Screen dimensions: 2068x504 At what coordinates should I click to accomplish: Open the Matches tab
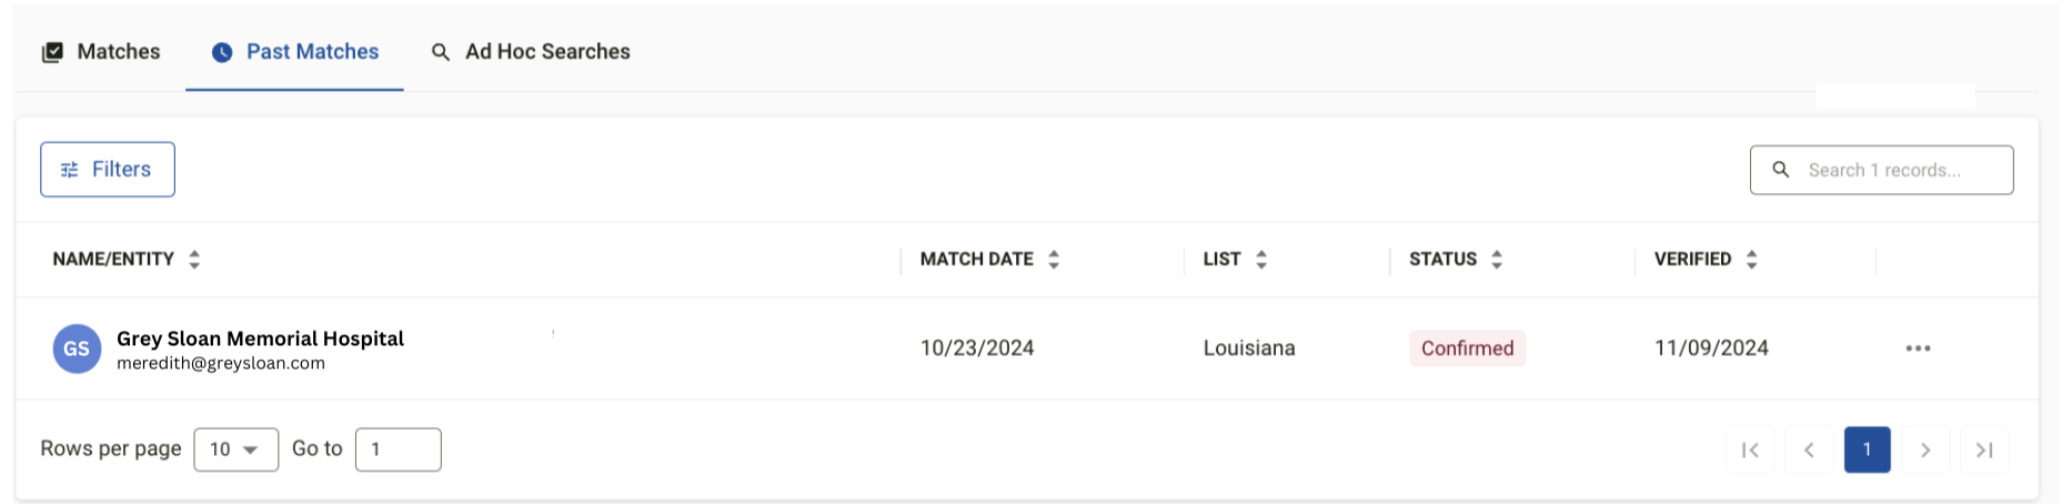pyautogui.click(x=100, y=52)
